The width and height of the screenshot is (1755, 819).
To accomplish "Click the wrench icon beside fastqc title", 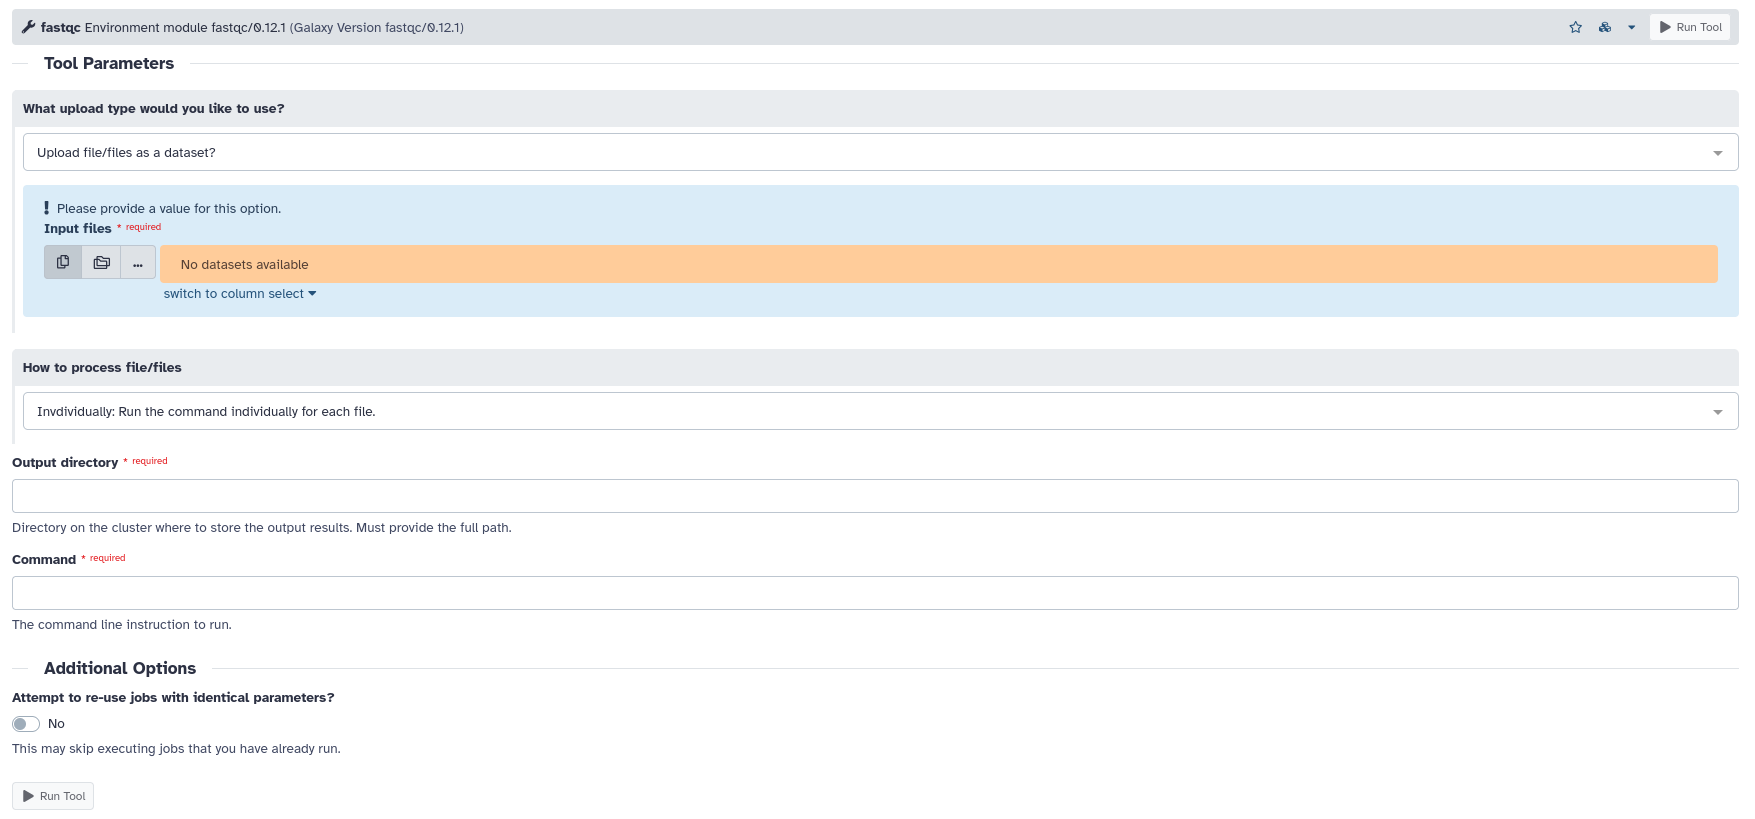I will (x=28, y=27).
